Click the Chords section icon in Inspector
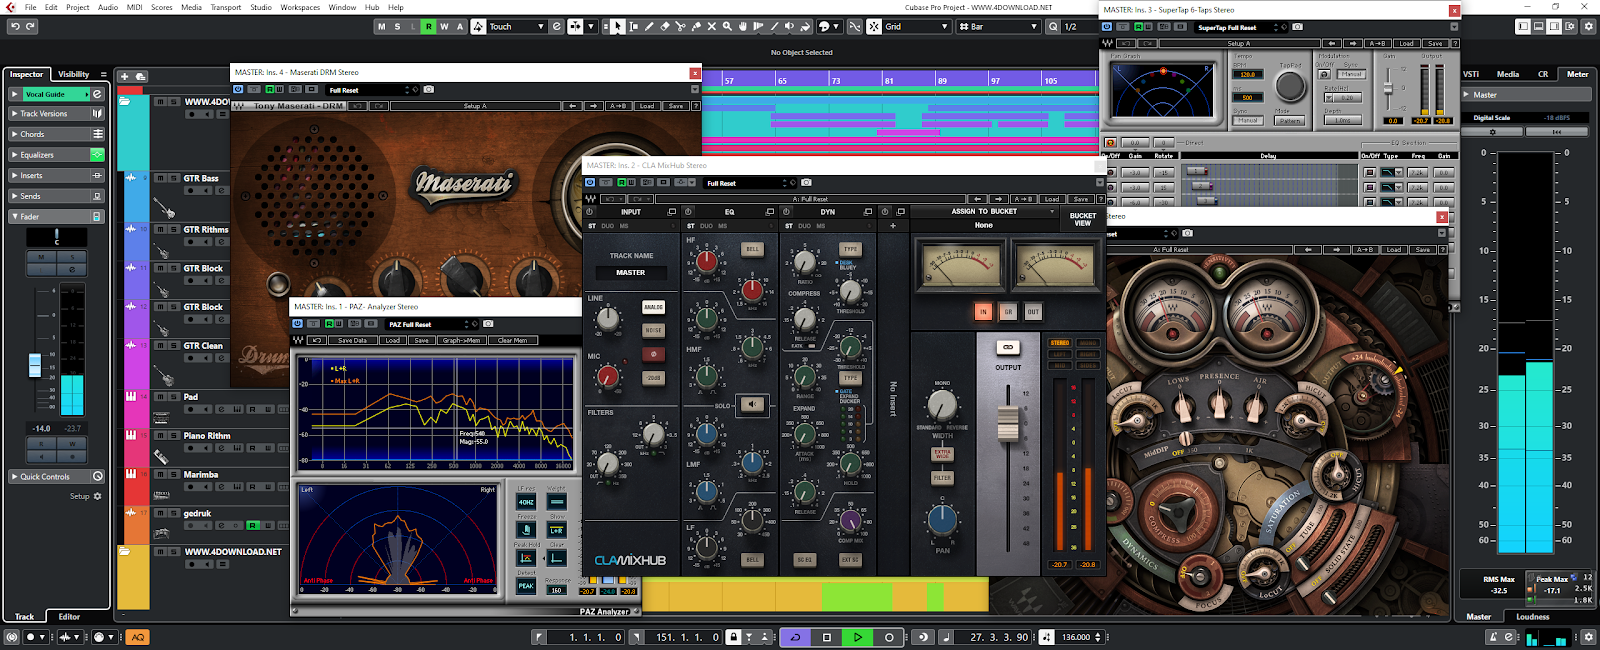Screen dimensions: 1600x650 pyautogui.click(x=97, y=134)
